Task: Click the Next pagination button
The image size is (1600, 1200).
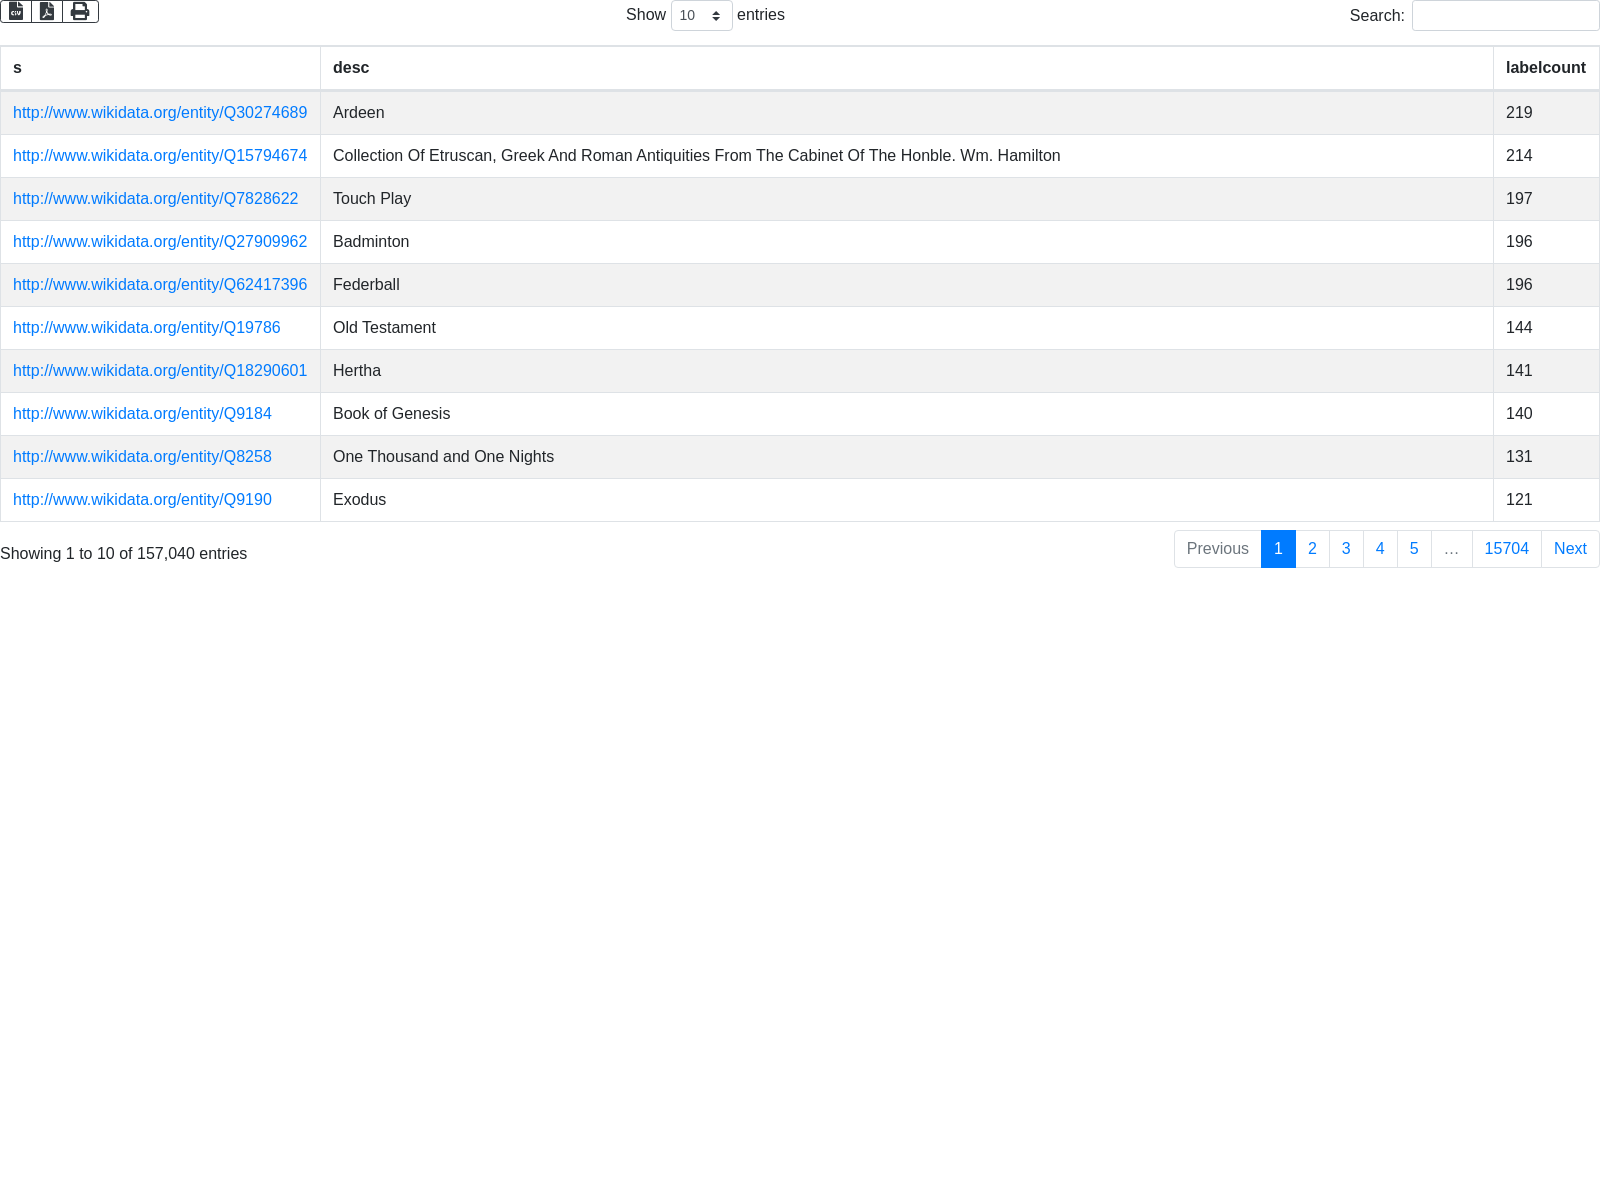Action: pyautogui.click(x=1570, y=549)
